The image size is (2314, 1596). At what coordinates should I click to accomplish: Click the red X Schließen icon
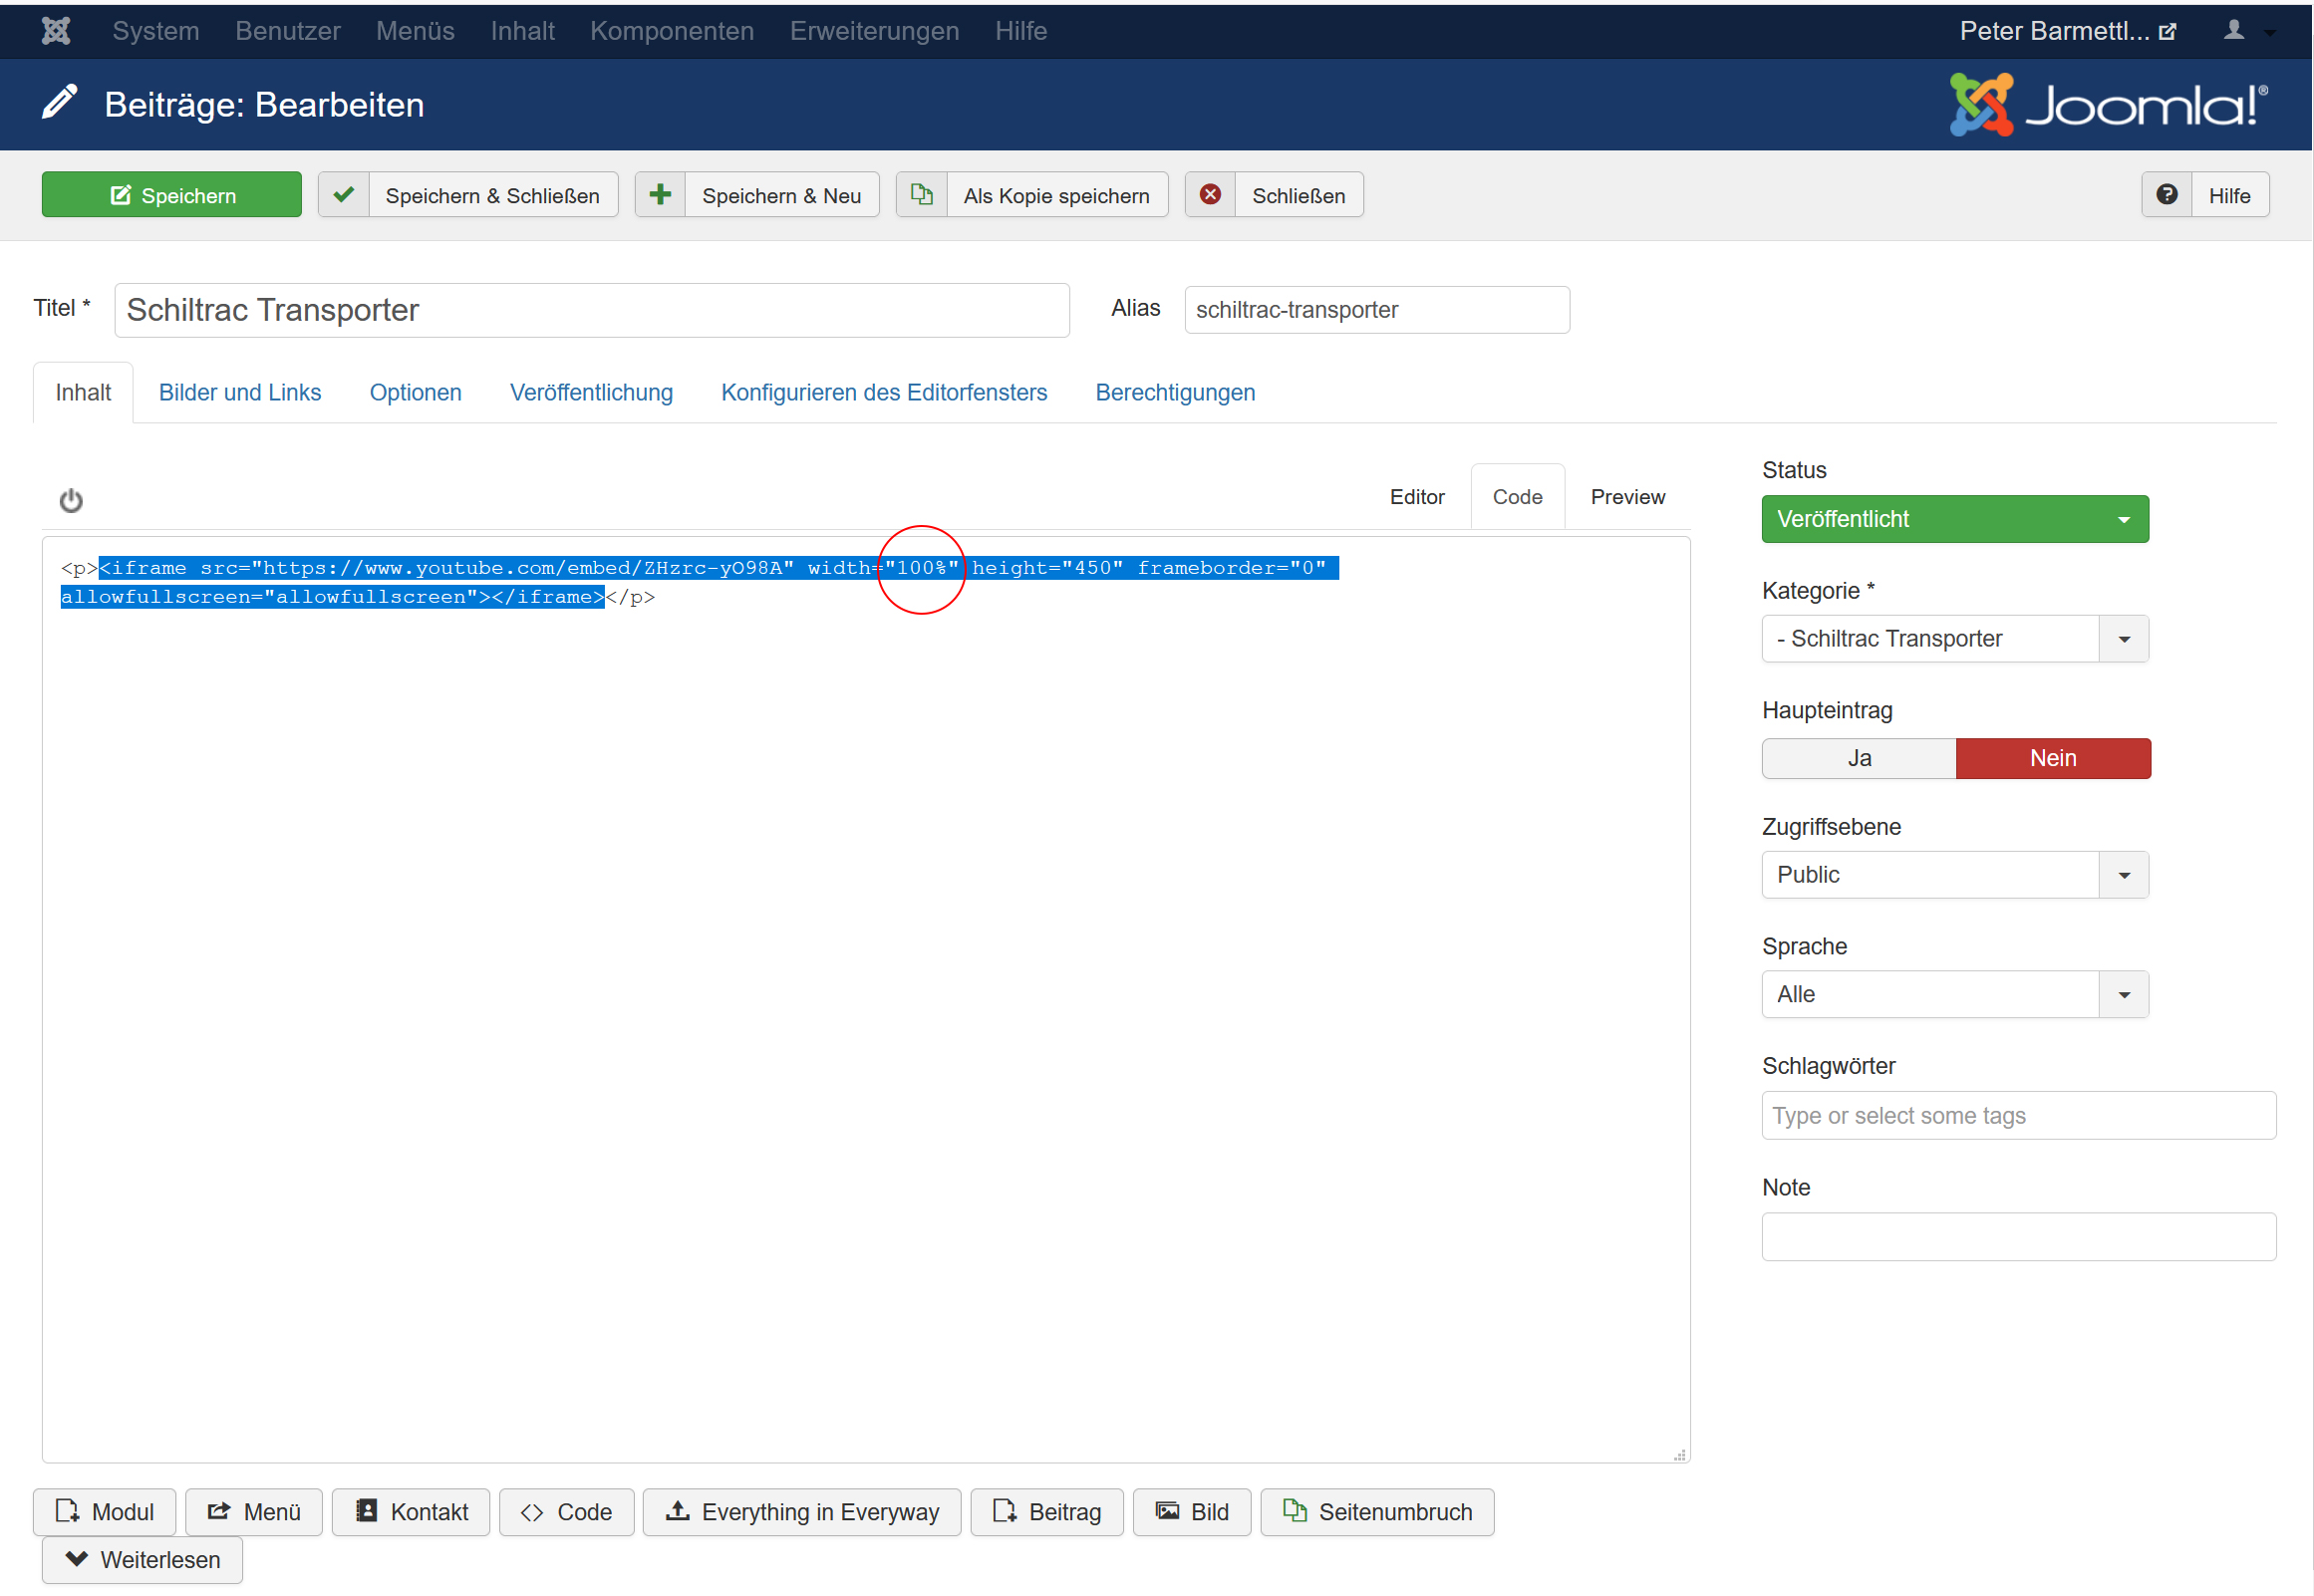click(x=1210, y=195)
